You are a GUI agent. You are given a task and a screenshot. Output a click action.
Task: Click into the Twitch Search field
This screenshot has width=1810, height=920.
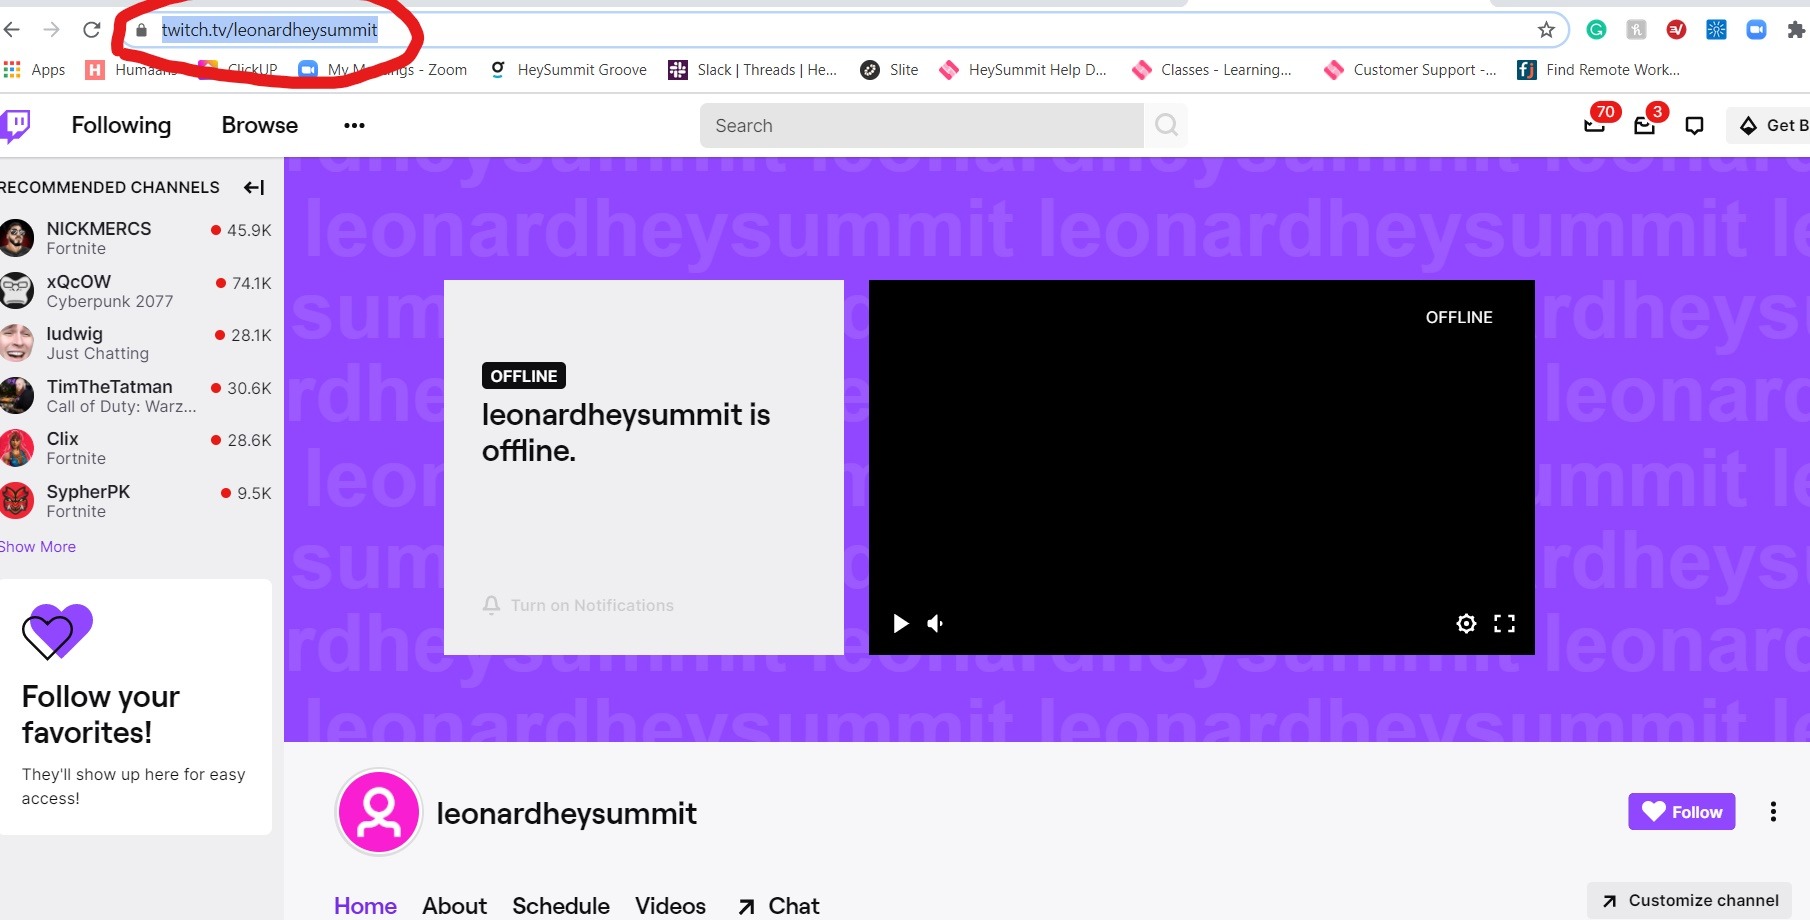(x=921, y=125)
